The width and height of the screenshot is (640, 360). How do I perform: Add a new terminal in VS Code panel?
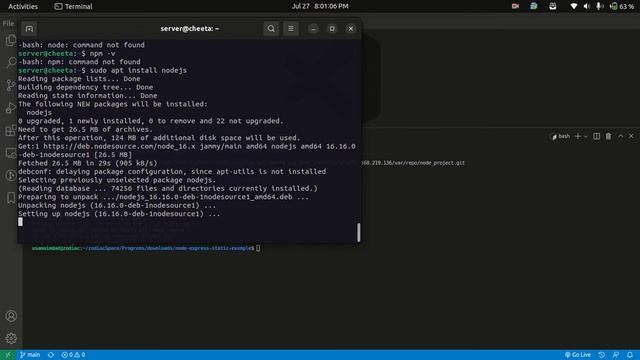578,136
